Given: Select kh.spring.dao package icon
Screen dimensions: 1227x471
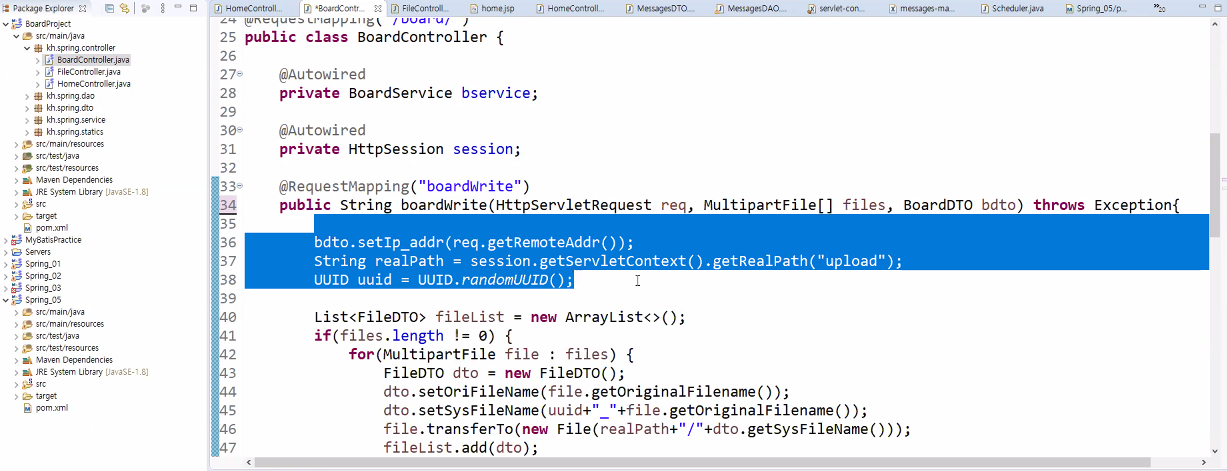Looking at the screenshot, I should coord(39,96).
